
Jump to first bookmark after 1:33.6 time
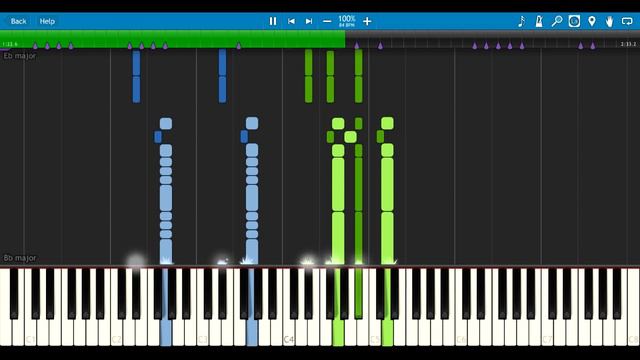coord(36,46)
